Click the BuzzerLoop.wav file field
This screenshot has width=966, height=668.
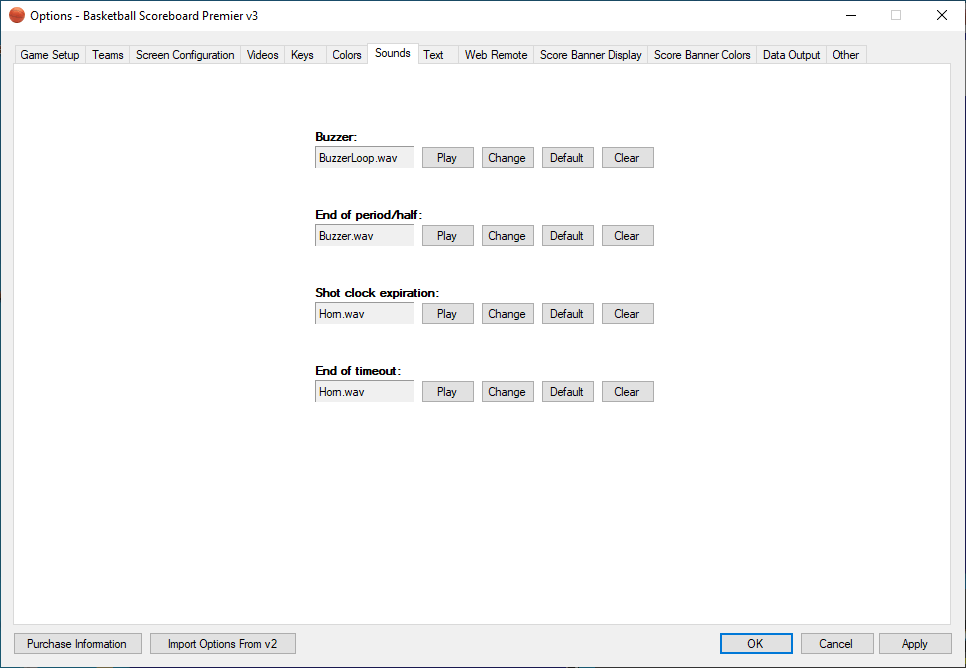[x=364, y=158]
